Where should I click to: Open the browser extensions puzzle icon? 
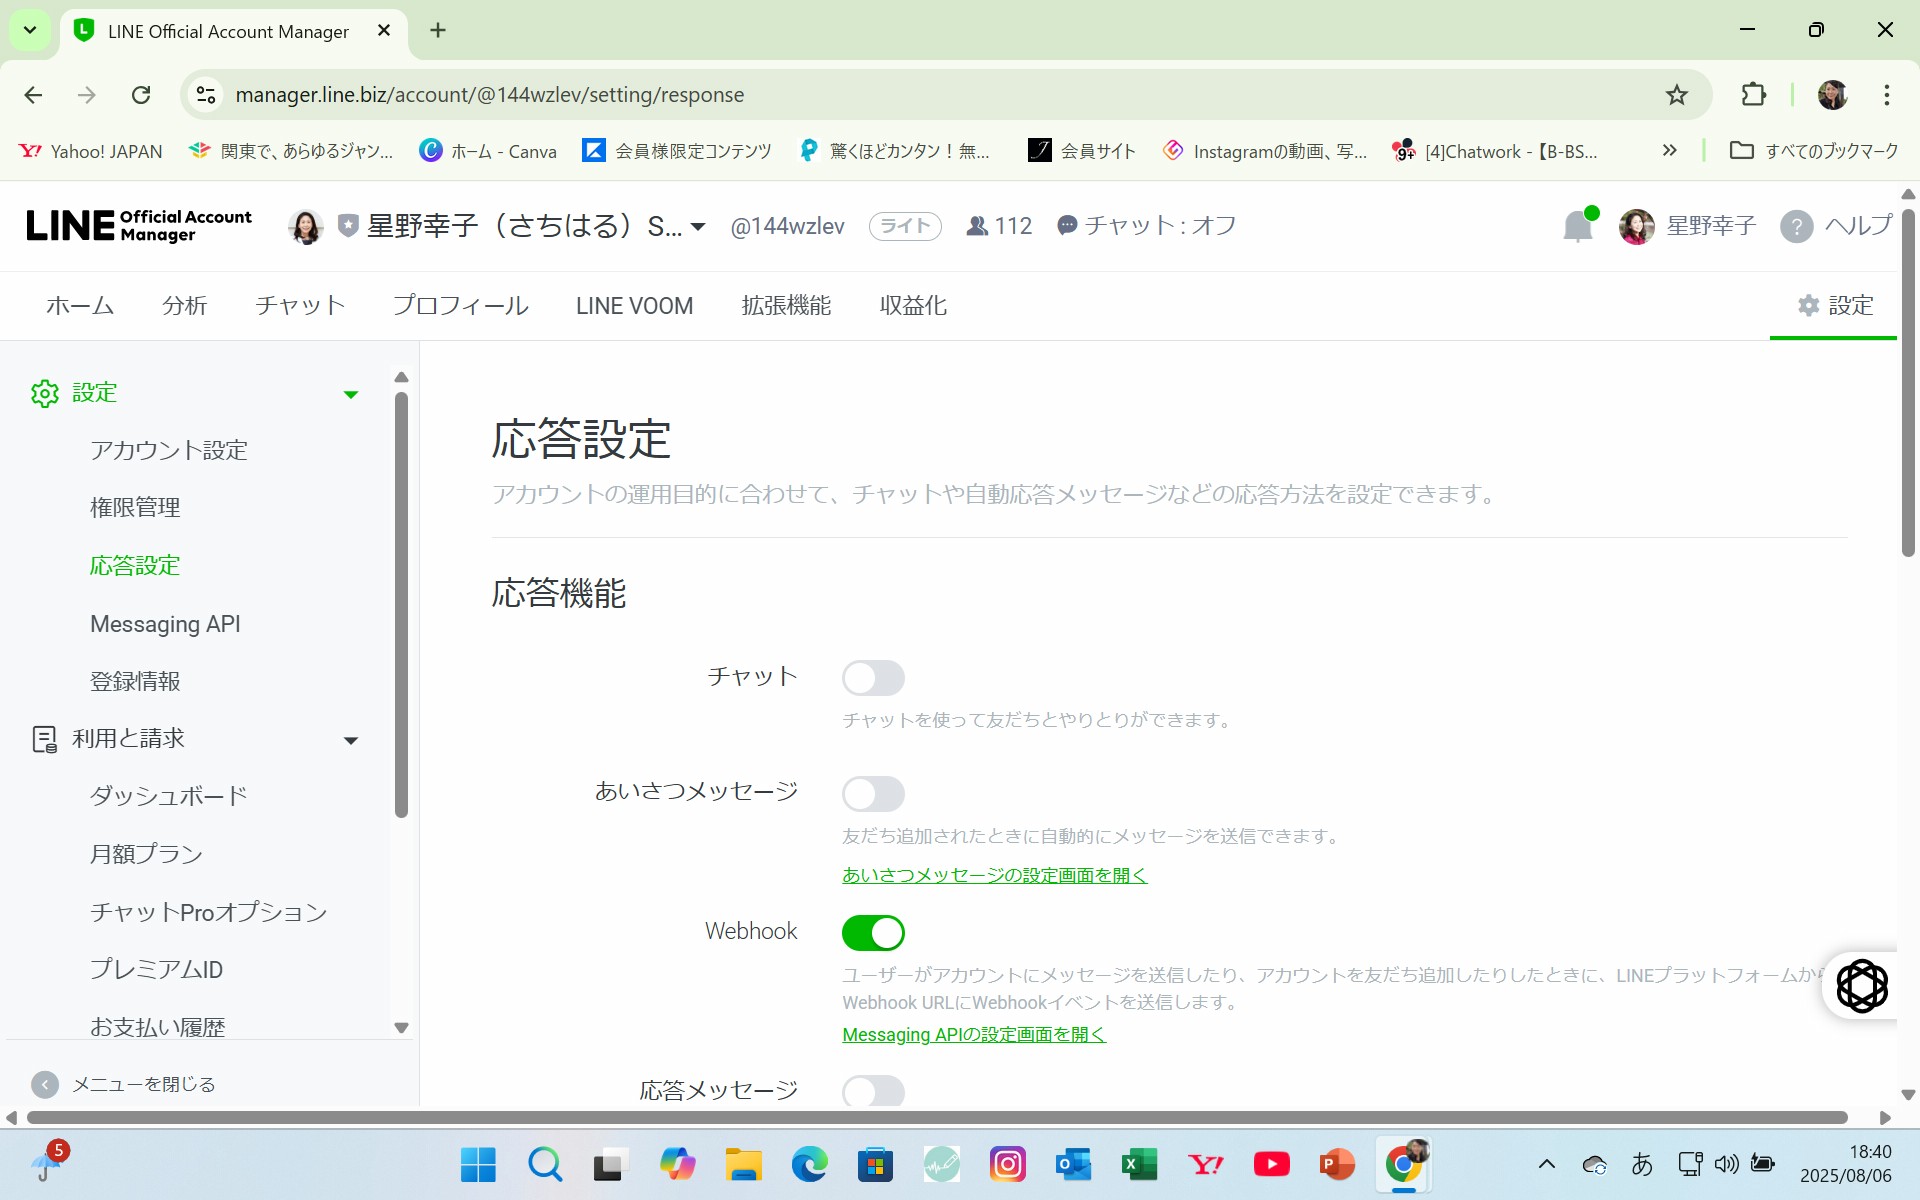pos(1754,95)
